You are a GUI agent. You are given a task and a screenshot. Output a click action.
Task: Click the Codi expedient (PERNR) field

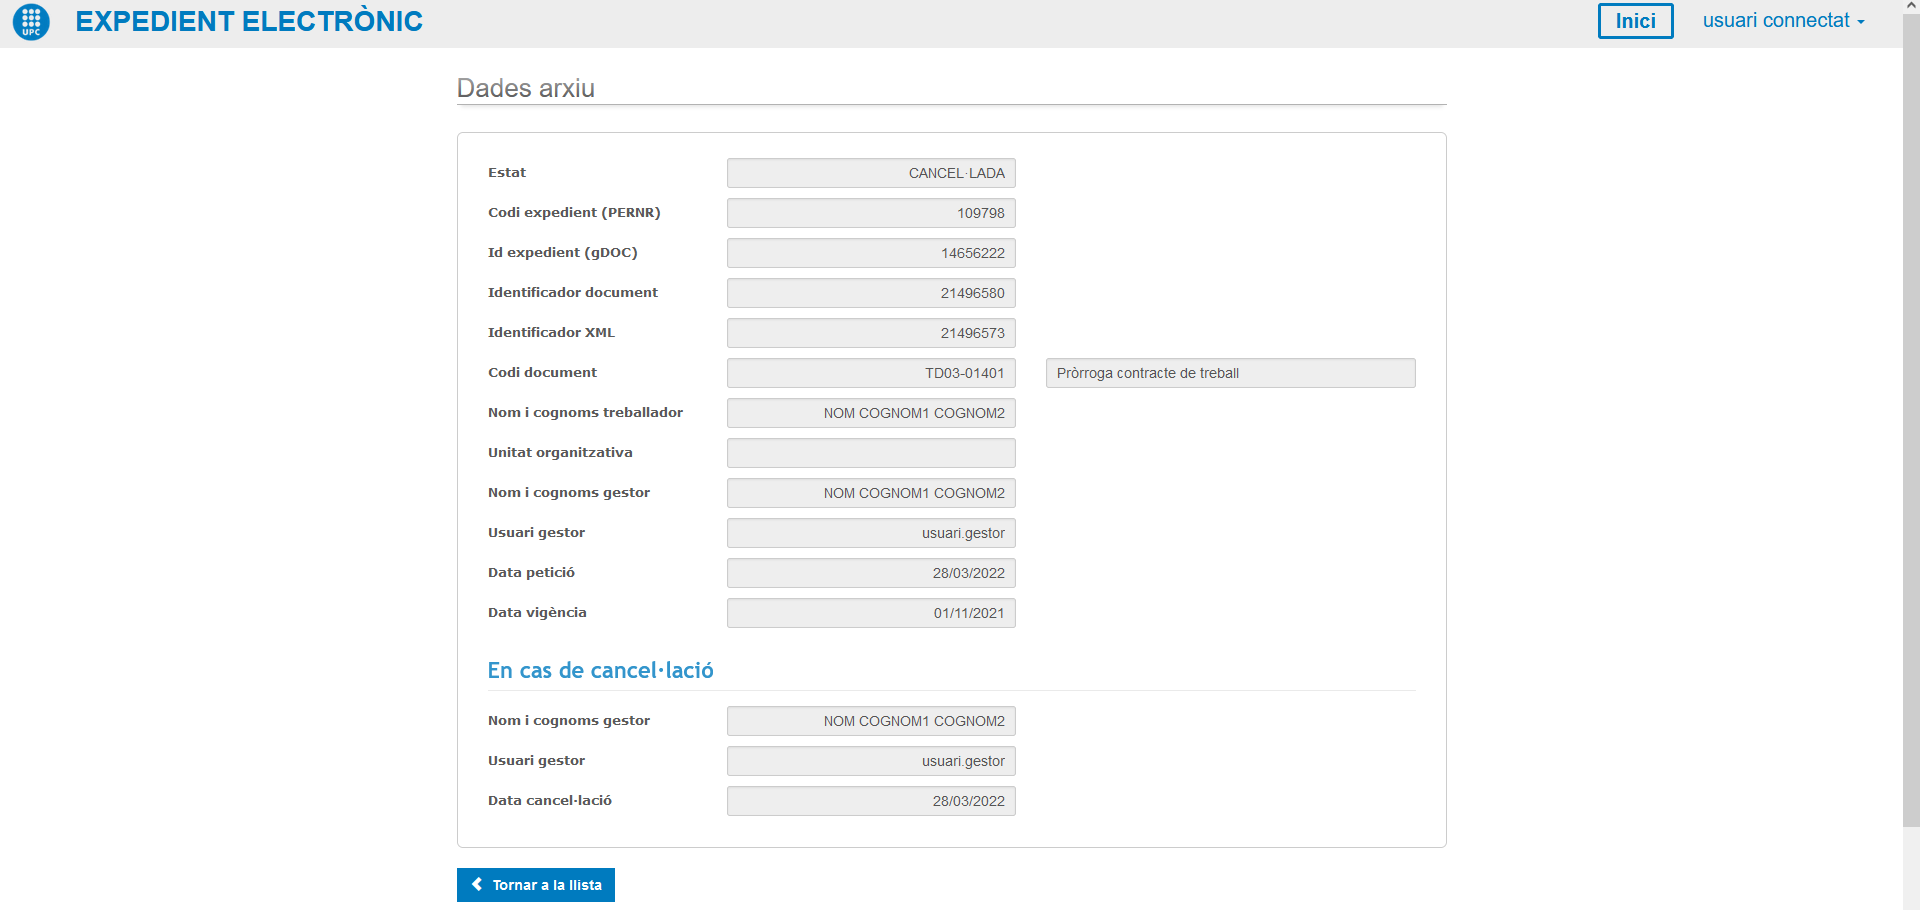(871, 213)
